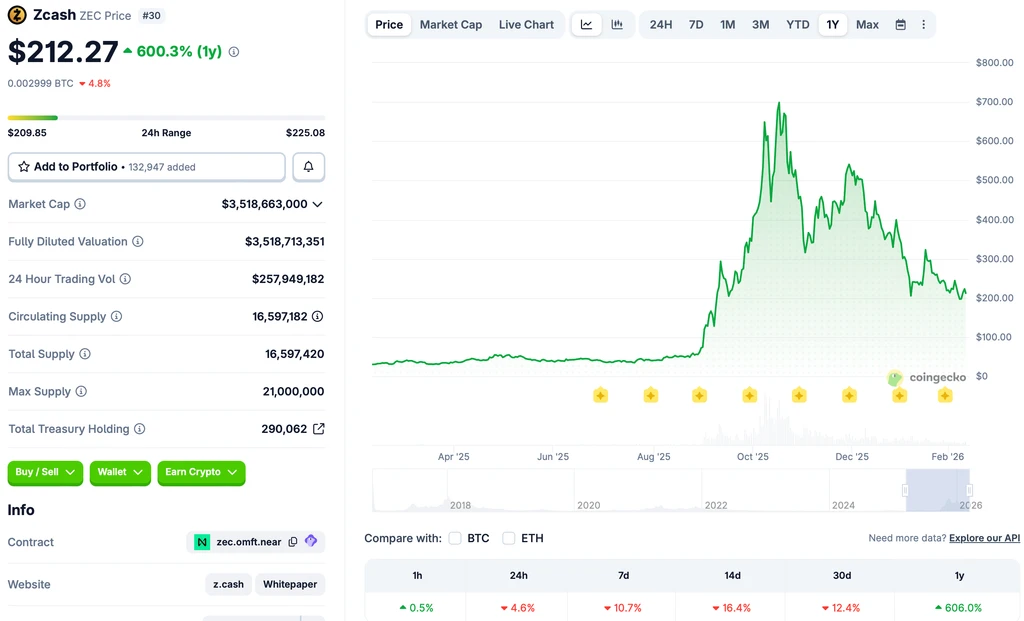Click the 1h column header in change table
This screenshot has height=621, width=1024.
point(417,575)
